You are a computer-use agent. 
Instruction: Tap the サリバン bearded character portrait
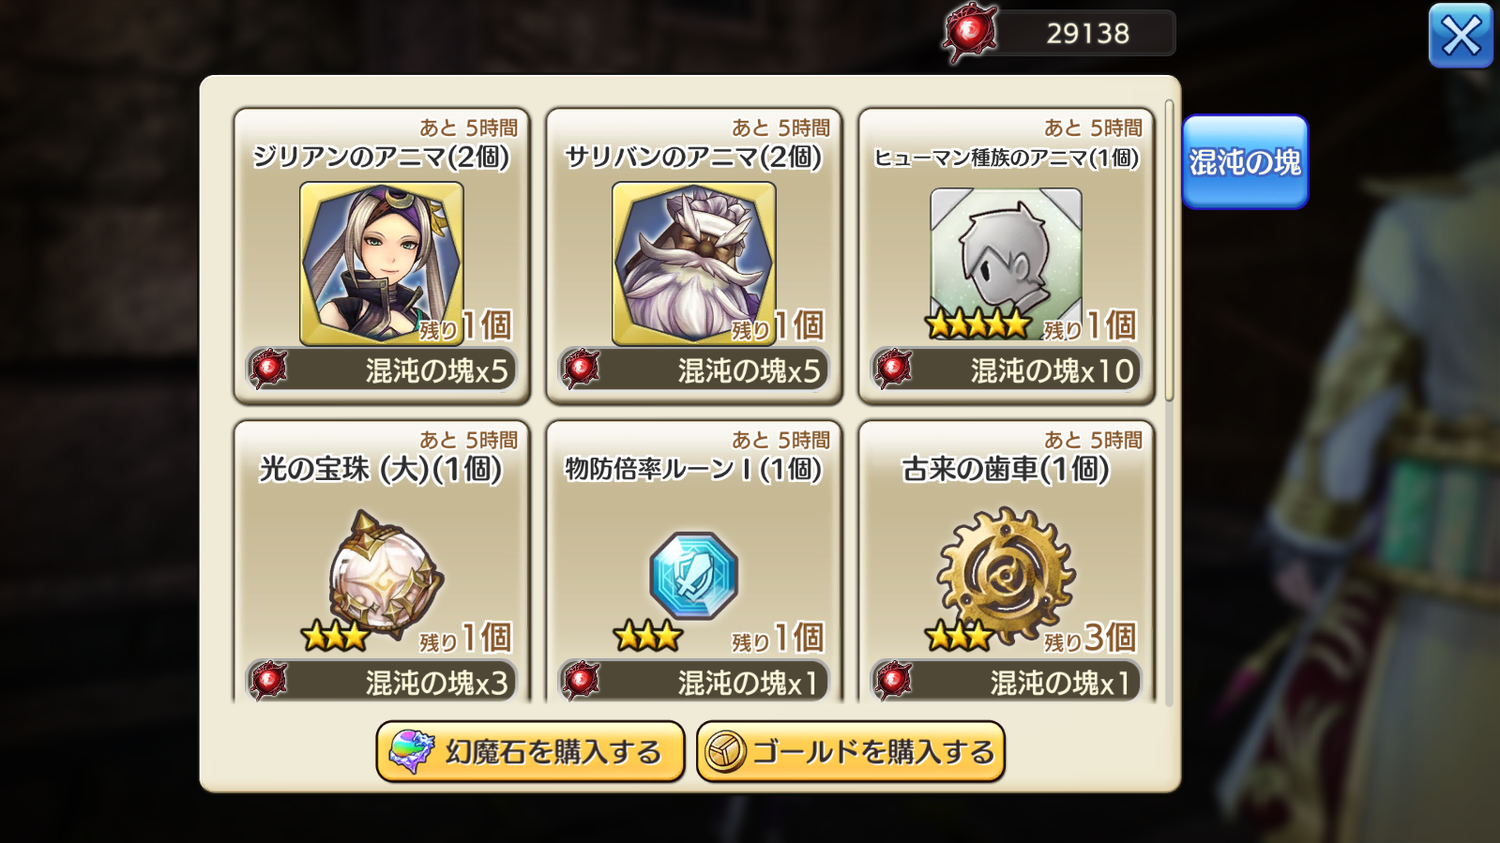point(694,263)
